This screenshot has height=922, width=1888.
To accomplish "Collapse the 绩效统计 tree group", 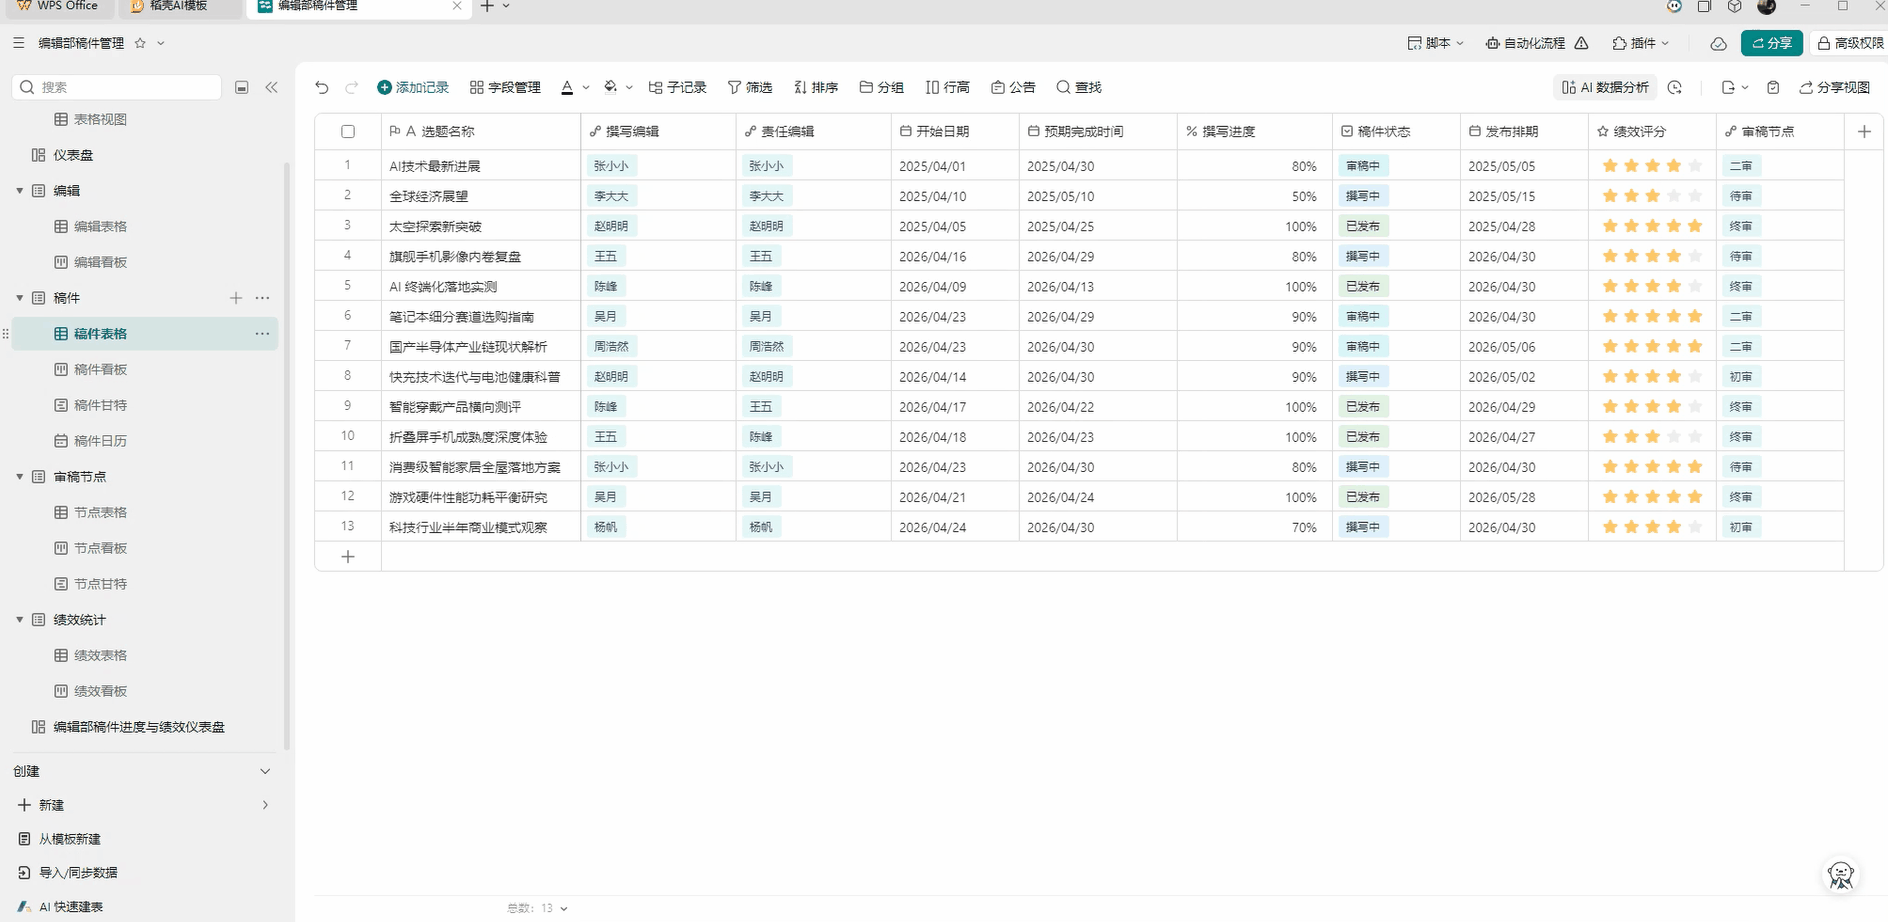I will [x=20, y=620].
